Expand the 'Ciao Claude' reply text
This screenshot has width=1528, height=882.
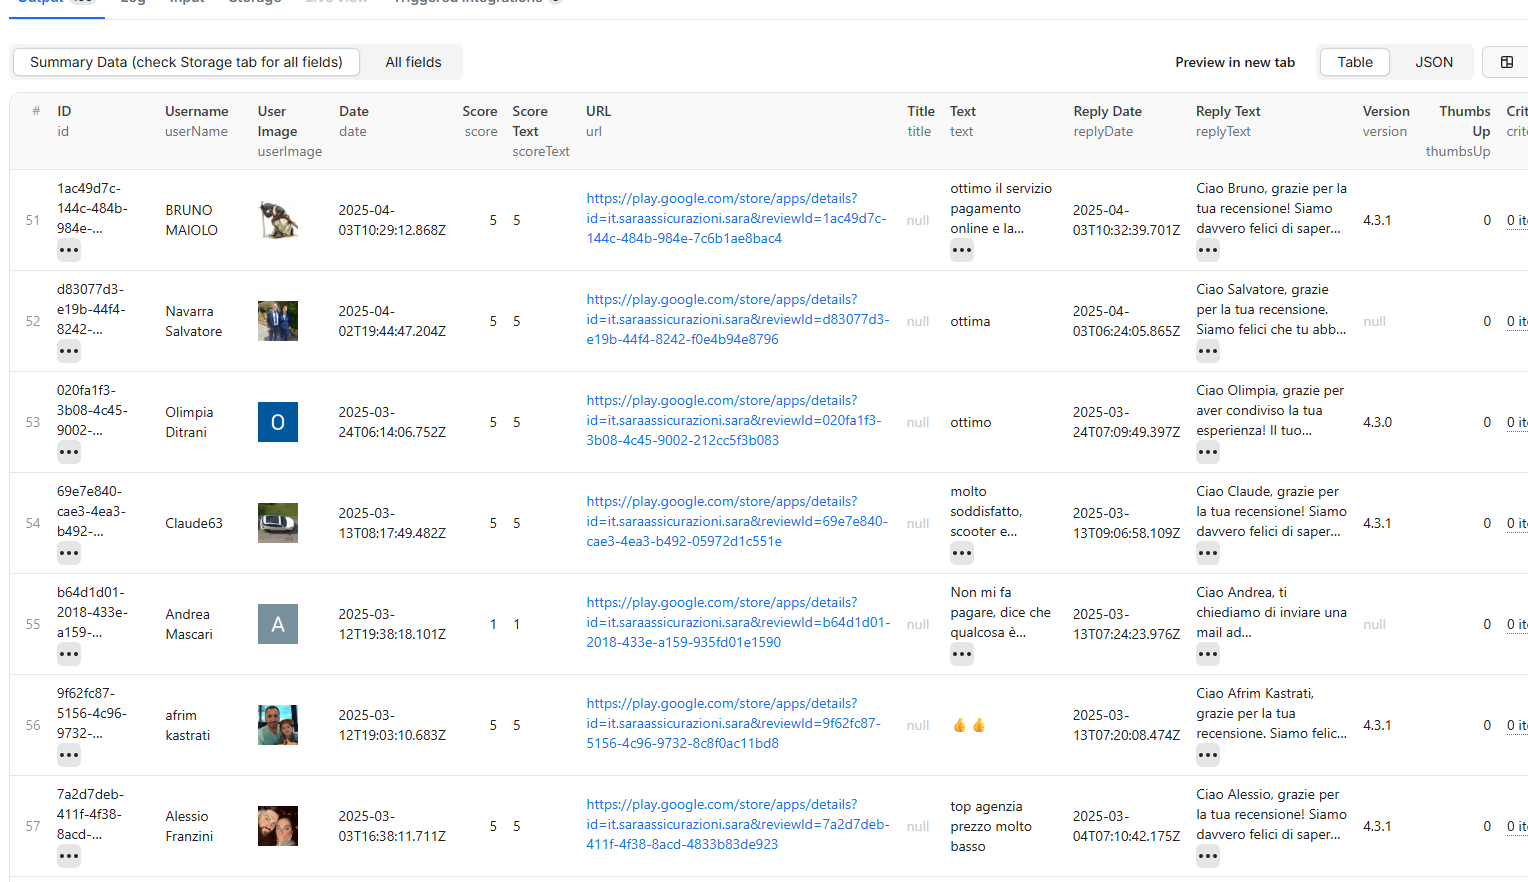1208,553
